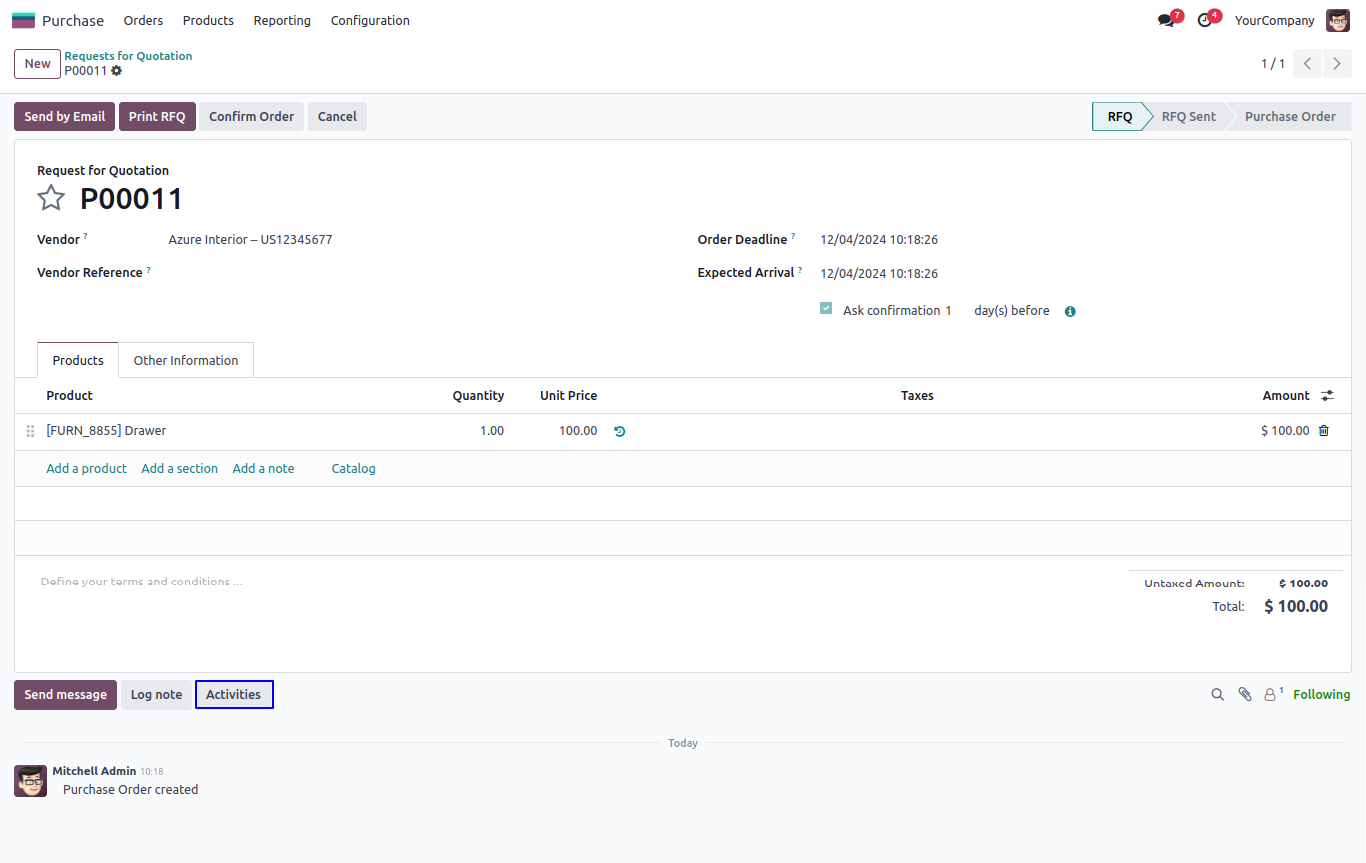Click the price history icon beside the unit price
The height and width of the screenshot is (863, 1366).
[620, 431]
